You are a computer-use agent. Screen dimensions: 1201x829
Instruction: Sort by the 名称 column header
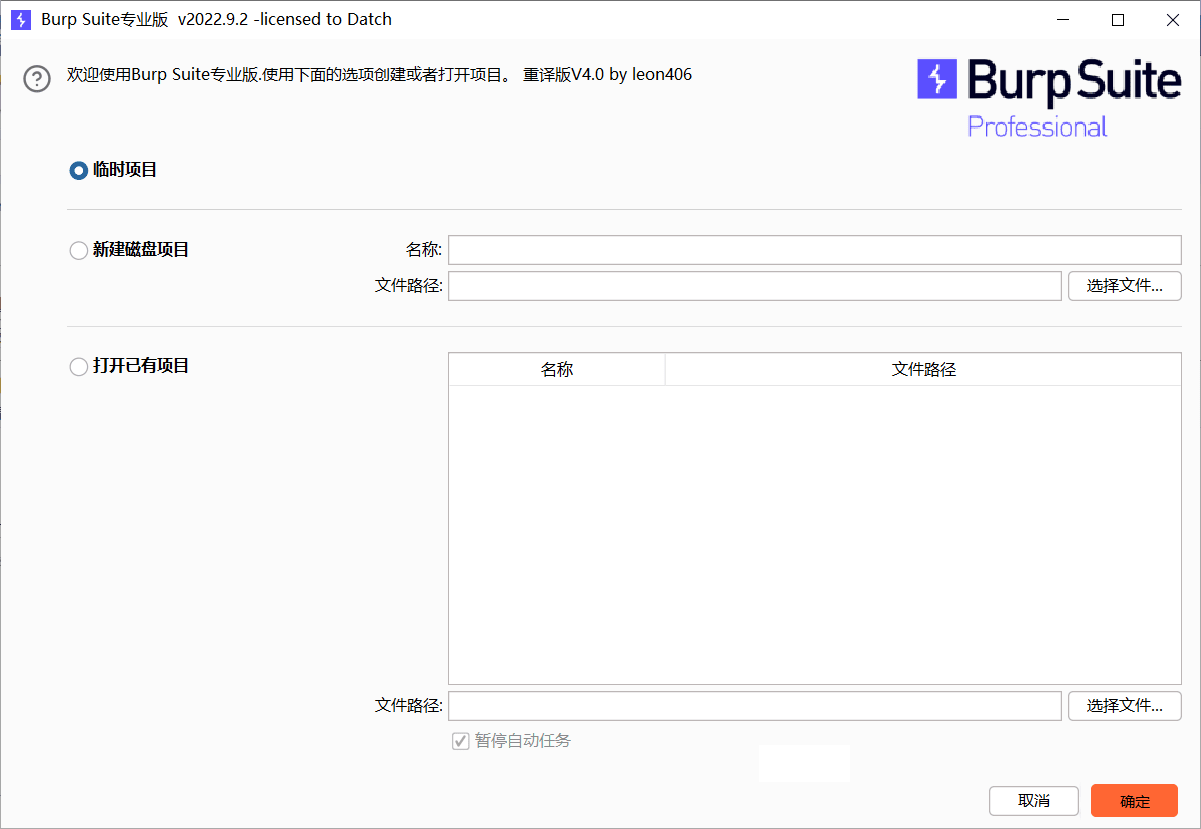[x=557, y=370]
